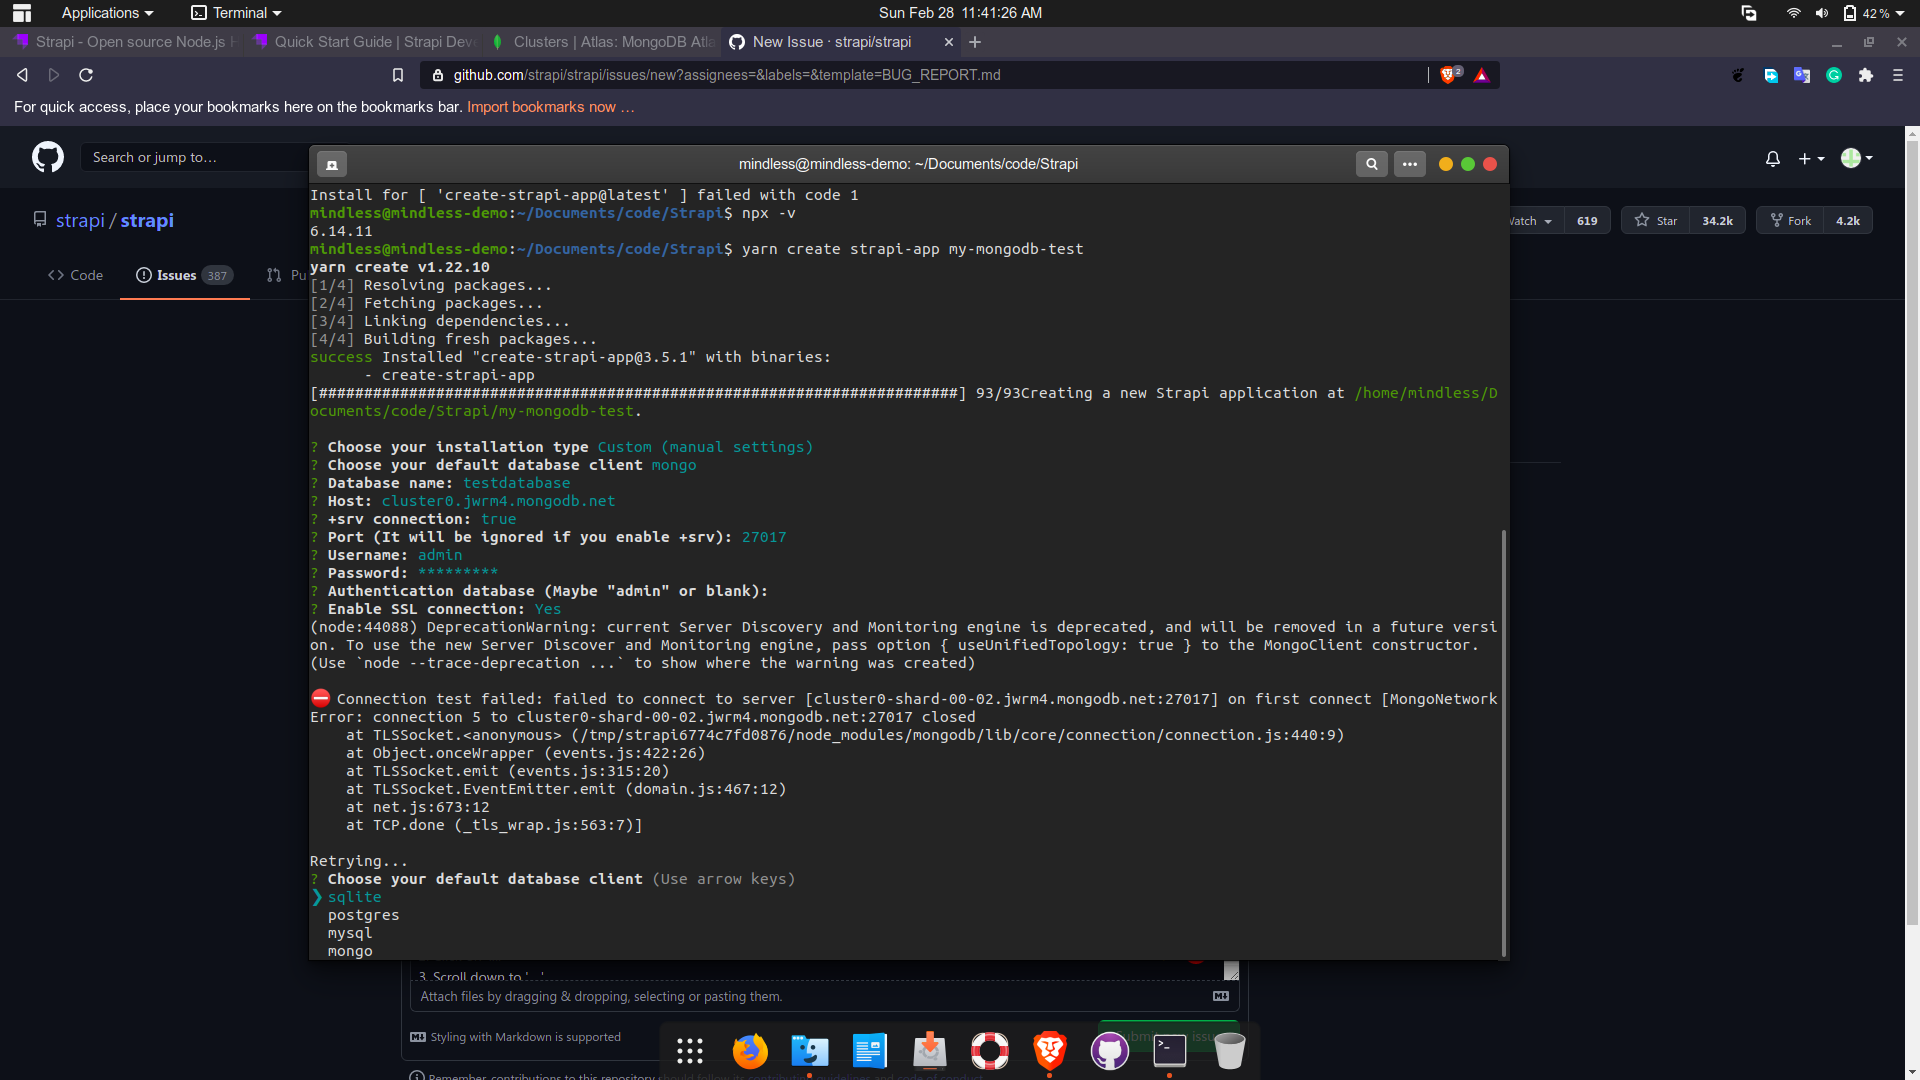
Task: Select the mysql database client option
Action: [350, 932]
